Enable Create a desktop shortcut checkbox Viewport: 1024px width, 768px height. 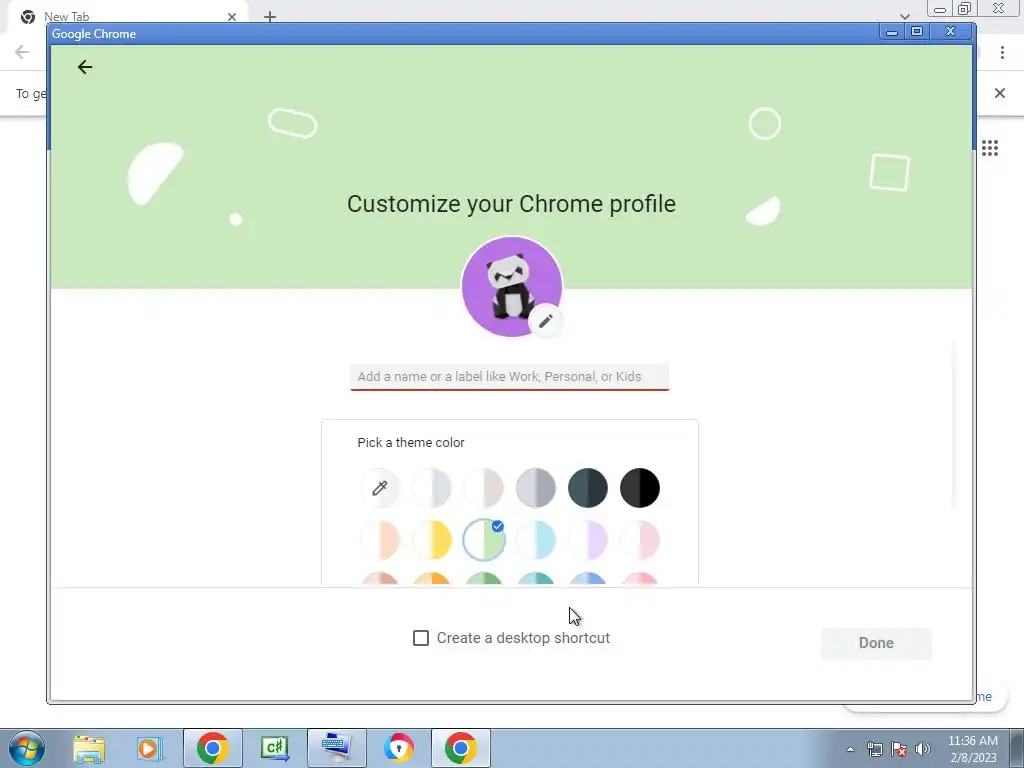coord(421,638)
